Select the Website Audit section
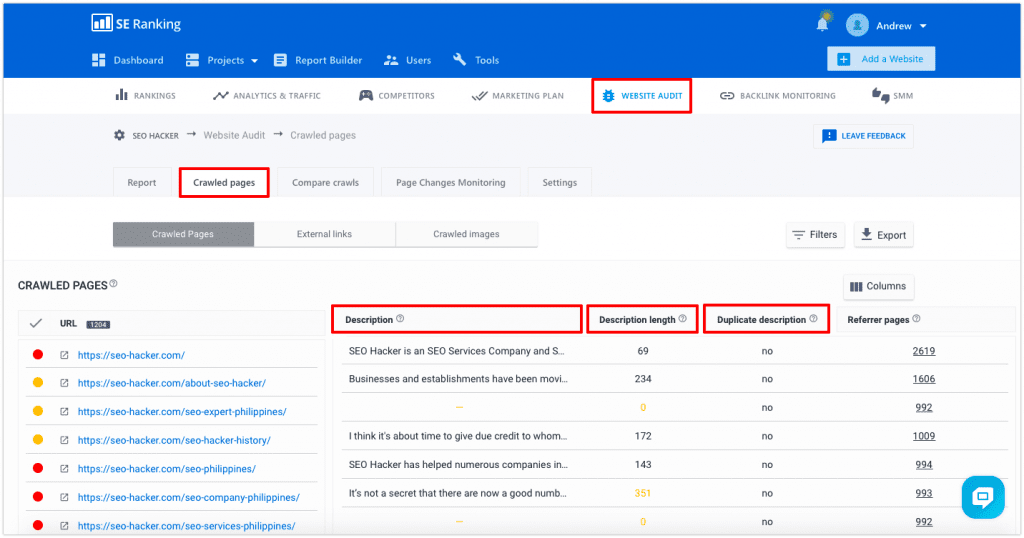 (x=642, y=95)
